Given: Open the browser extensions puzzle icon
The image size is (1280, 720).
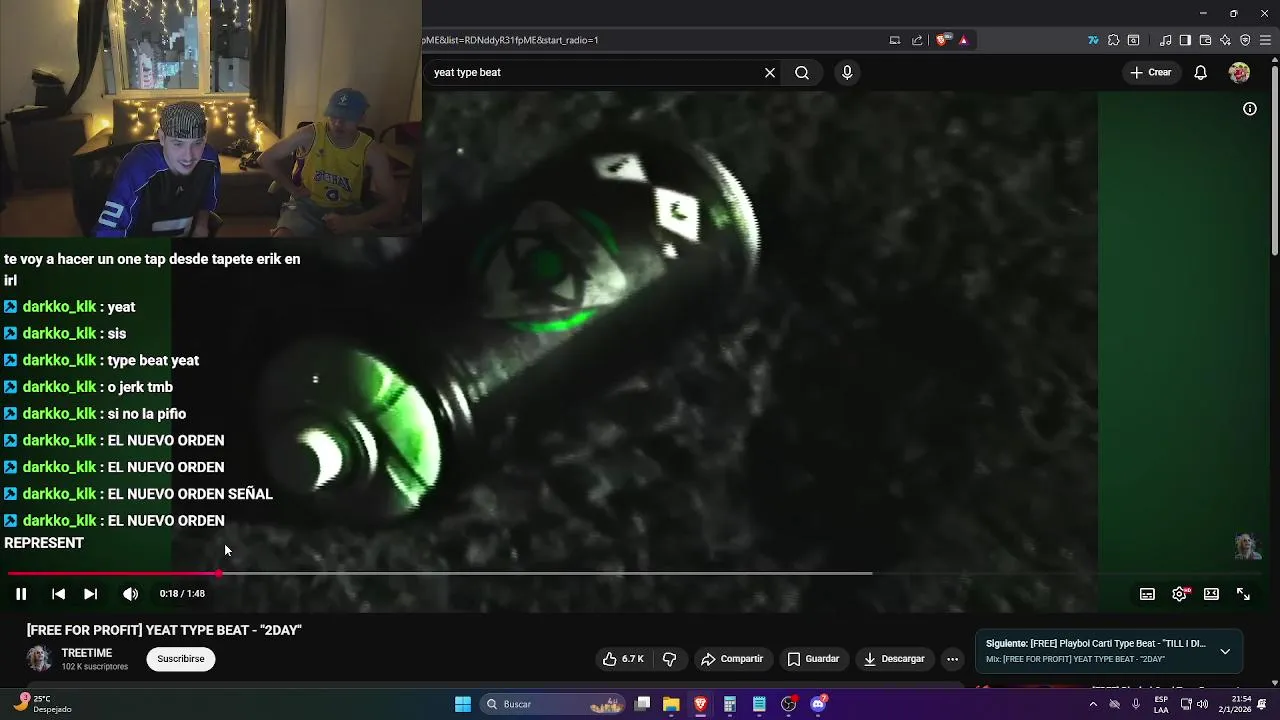Looking at the screenshot, I should tap(1113, 40).
